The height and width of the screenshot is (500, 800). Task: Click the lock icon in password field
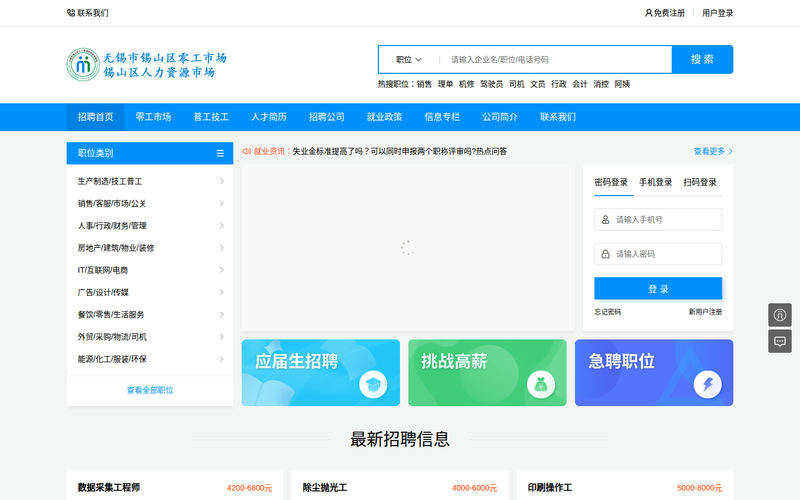(605, 254)
